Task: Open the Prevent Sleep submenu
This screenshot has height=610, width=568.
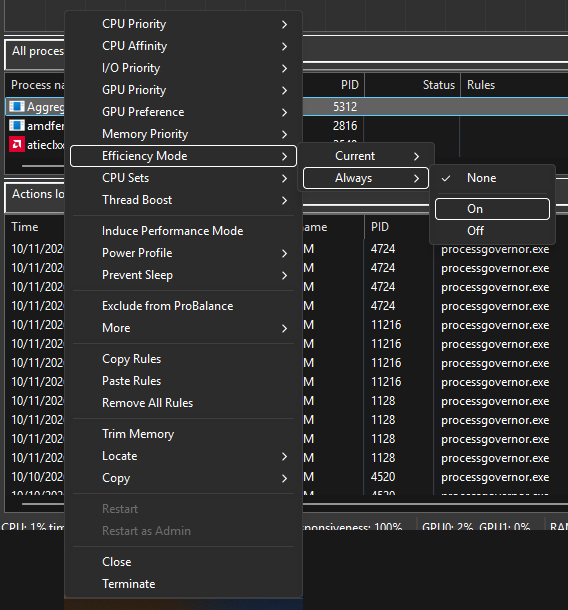Action: [x=183, y=275]
